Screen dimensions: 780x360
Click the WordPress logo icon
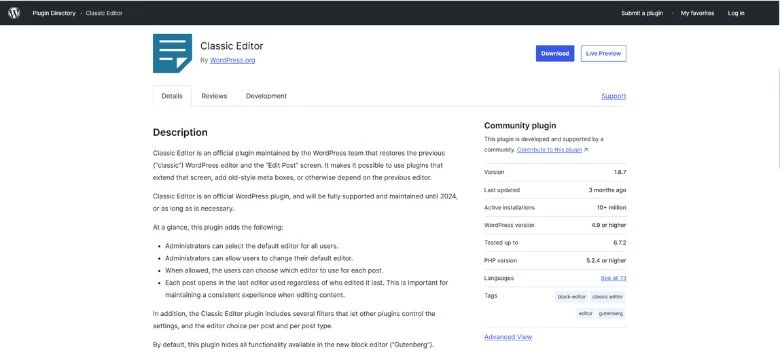pyautogui.click(x=14, y=13)
